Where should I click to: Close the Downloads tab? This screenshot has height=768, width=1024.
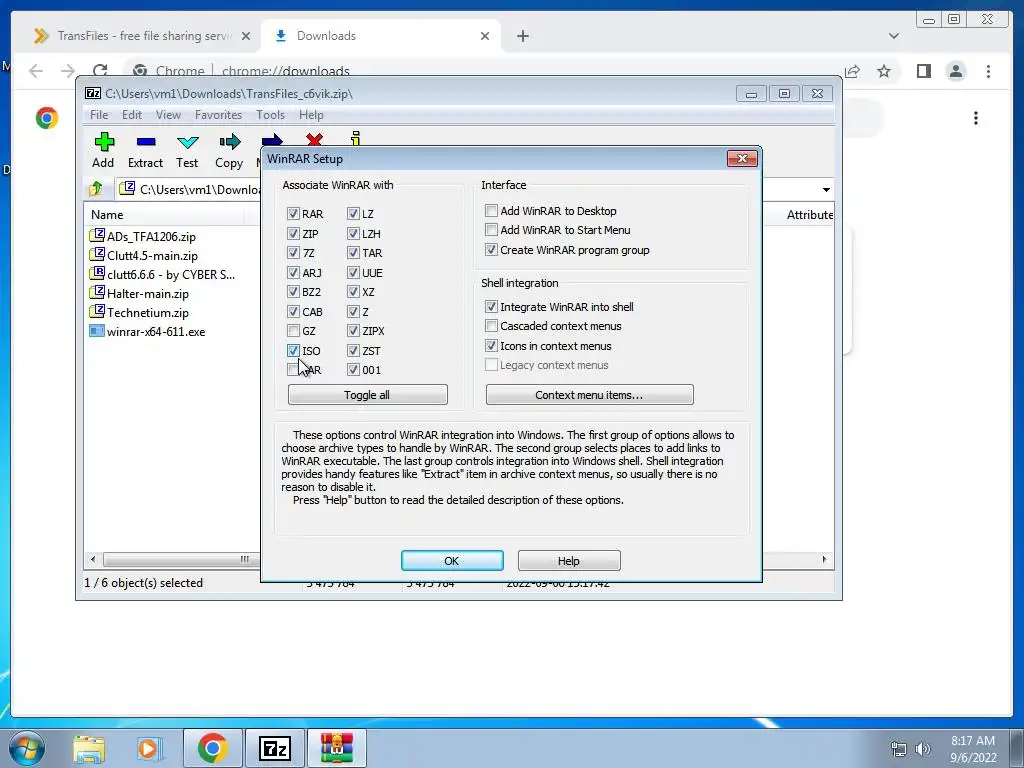pos(485,36)
